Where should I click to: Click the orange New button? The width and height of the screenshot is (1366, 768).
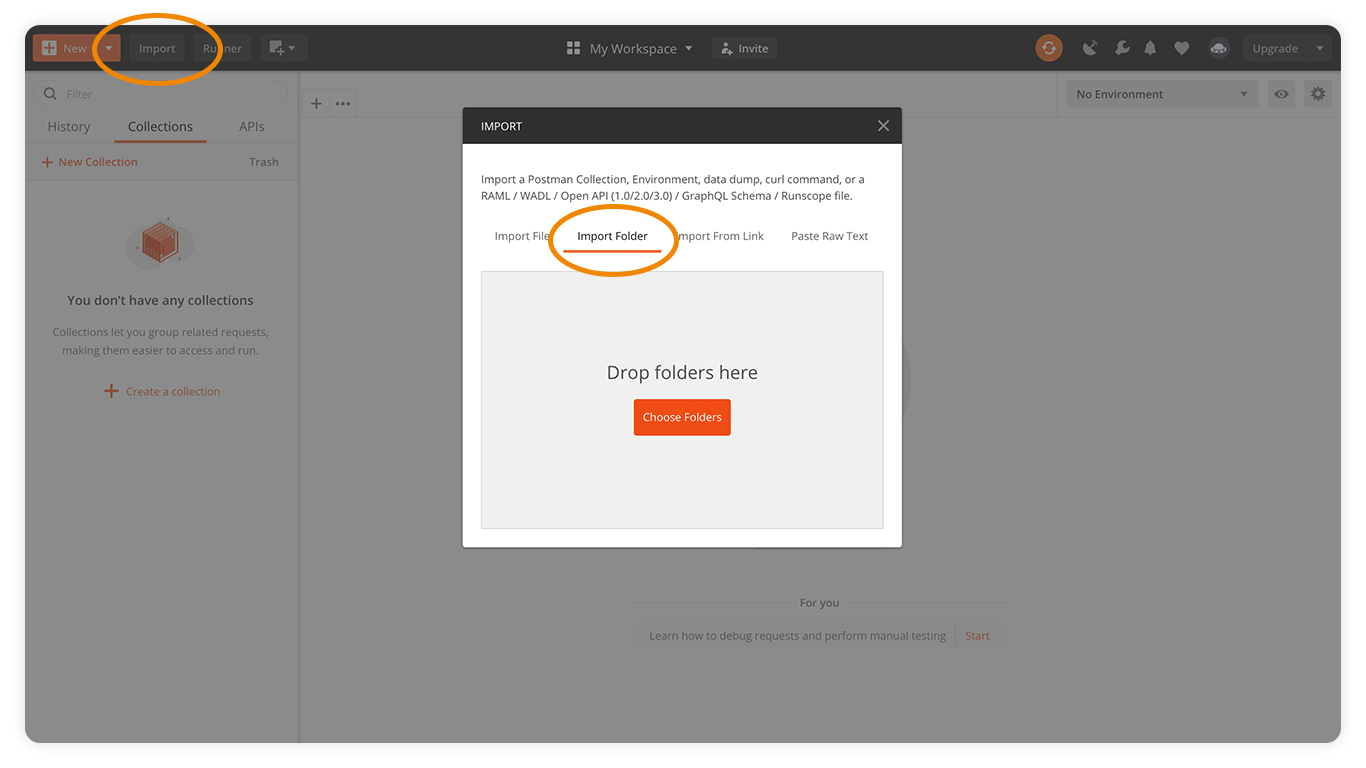[x=65, y=48]
